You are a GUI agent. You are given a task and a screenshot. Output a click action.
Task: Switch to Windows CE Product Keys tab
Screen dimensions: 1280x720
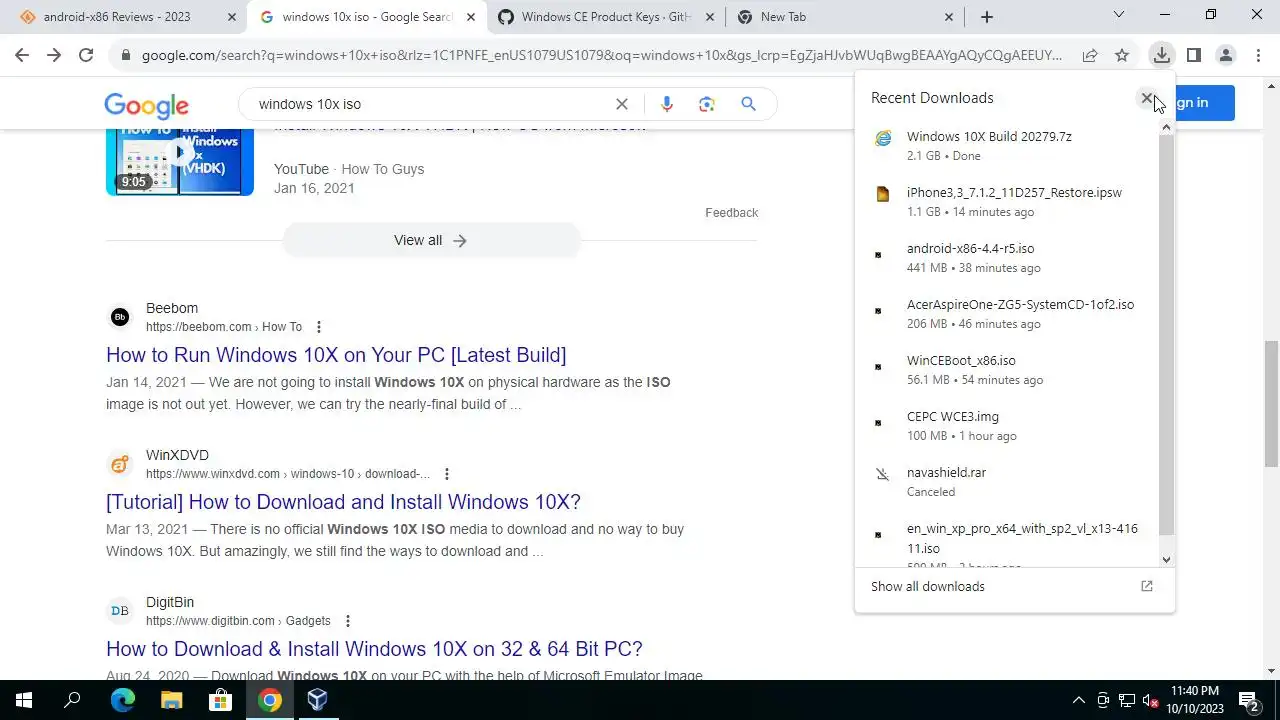click(x=604, y=17)
